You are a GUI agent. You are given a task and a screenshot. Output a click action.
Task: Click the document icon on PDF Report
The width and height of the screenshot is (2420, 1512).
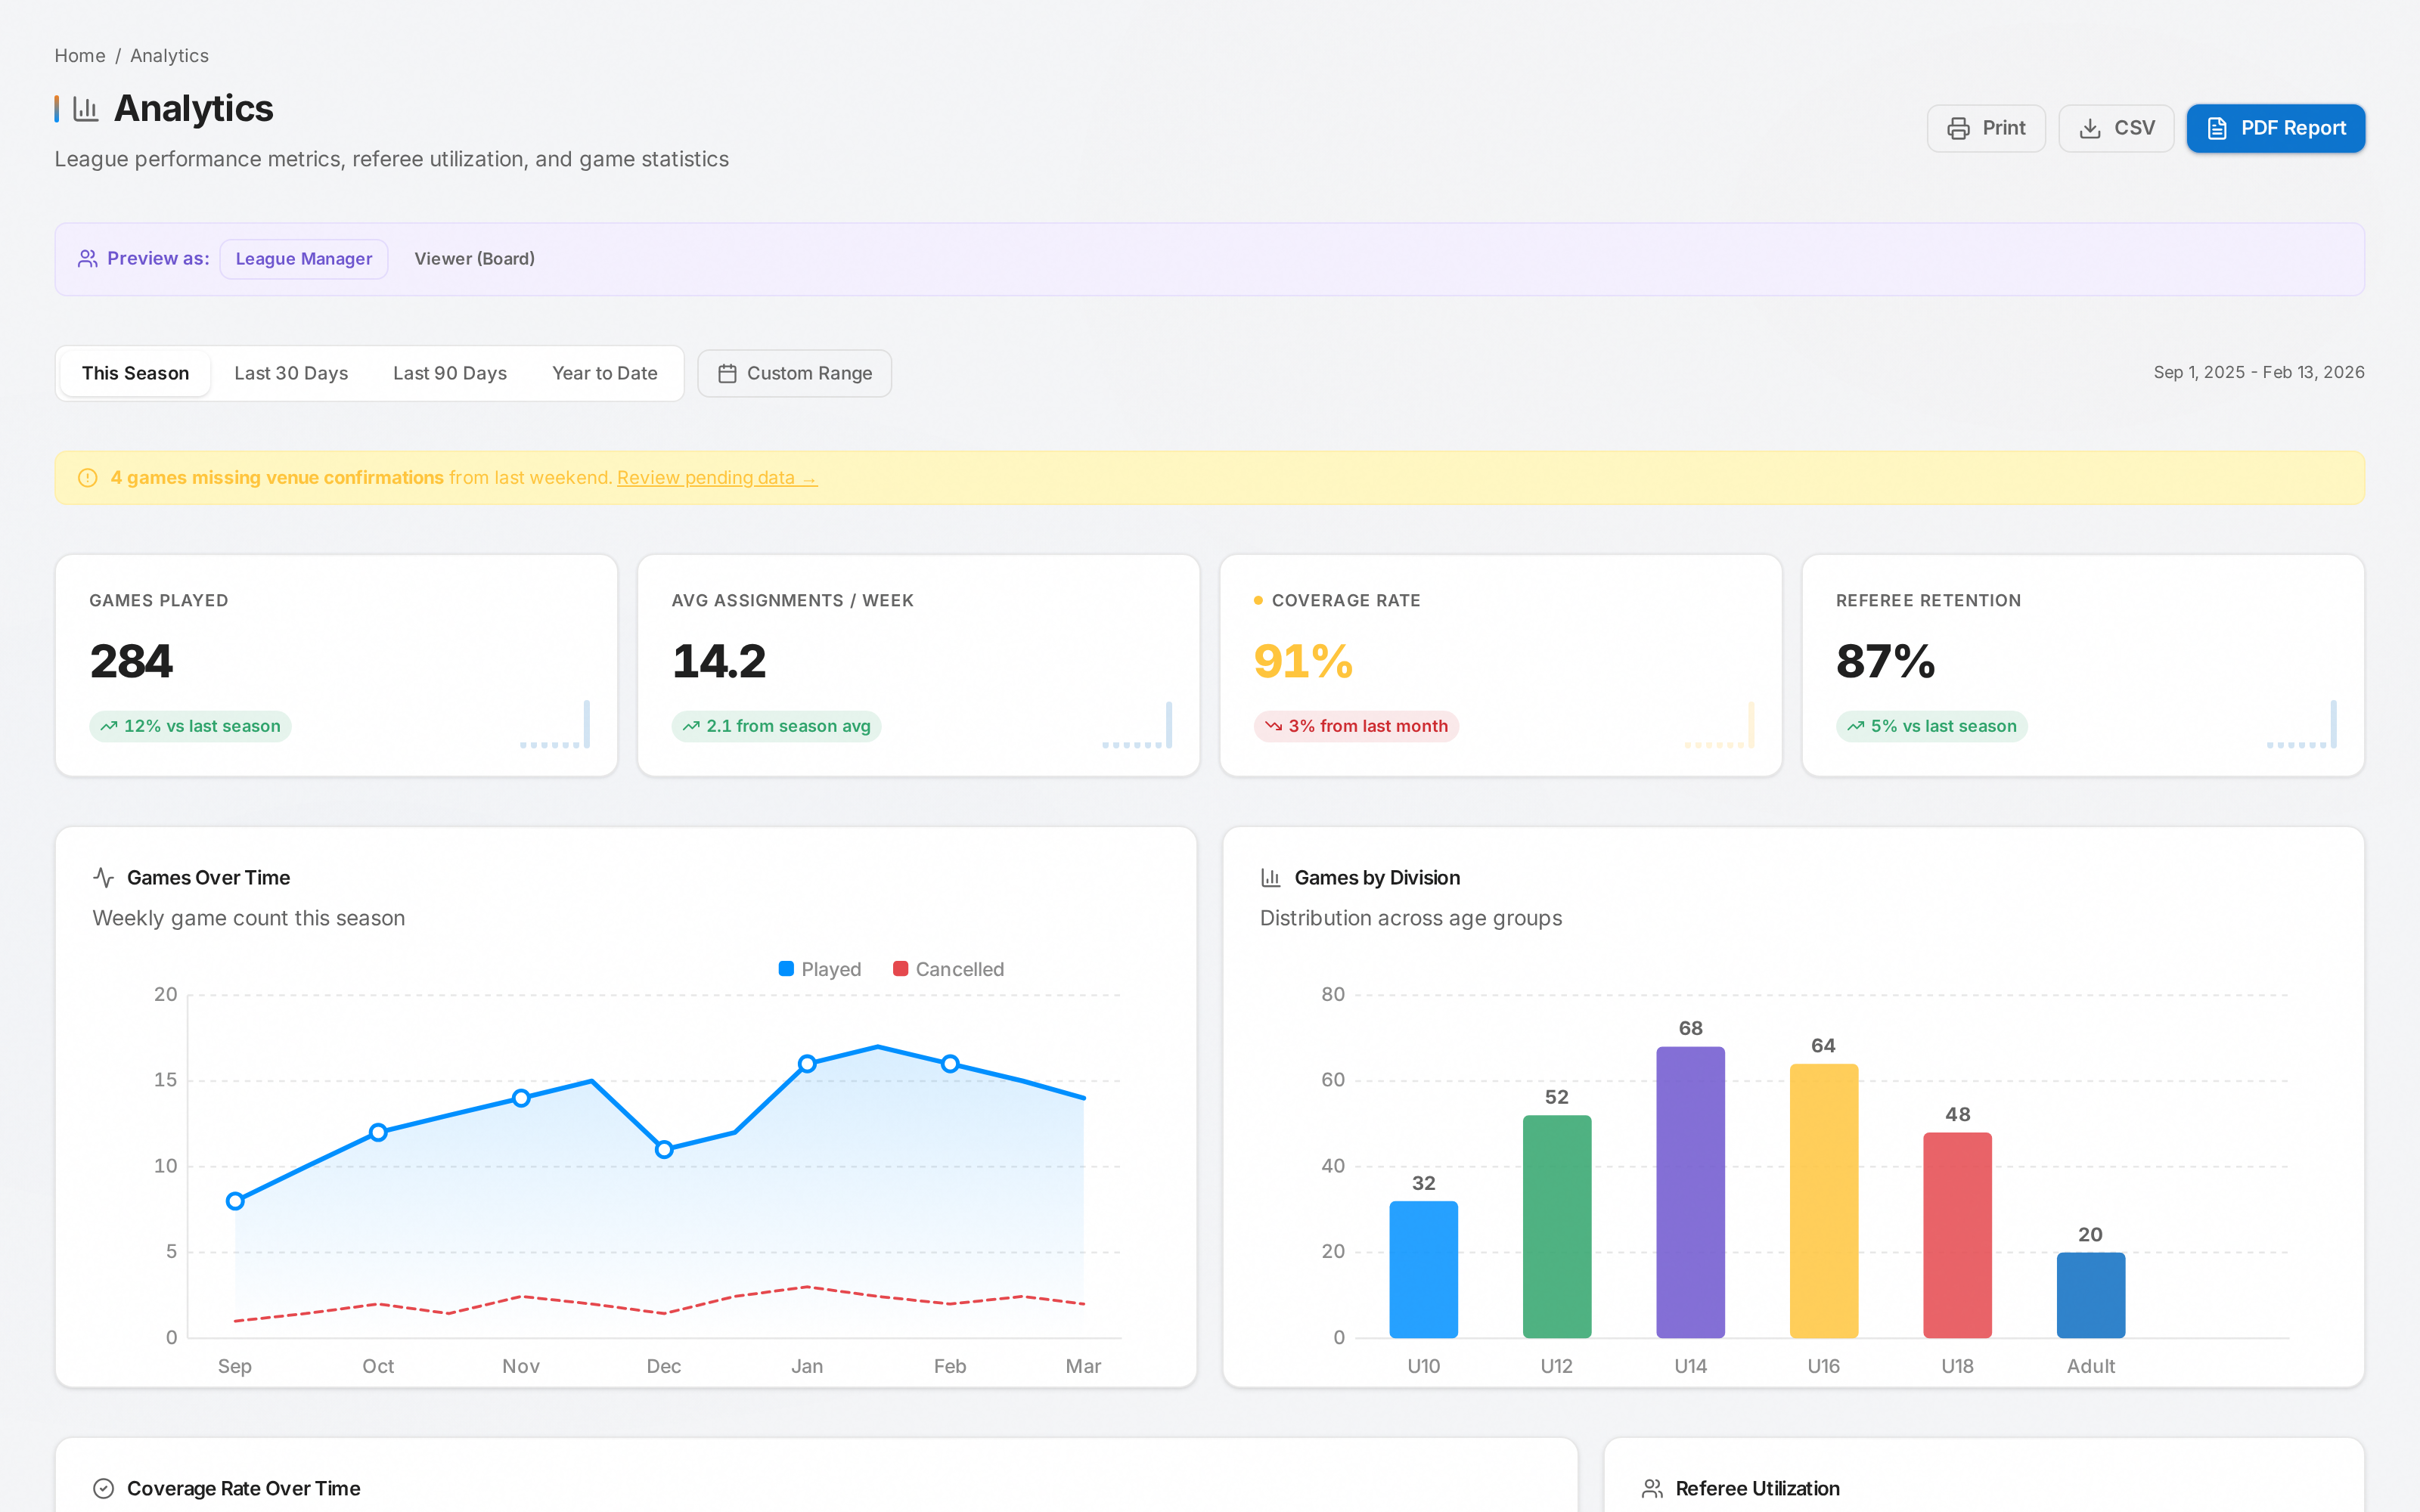click(2217, 128)
